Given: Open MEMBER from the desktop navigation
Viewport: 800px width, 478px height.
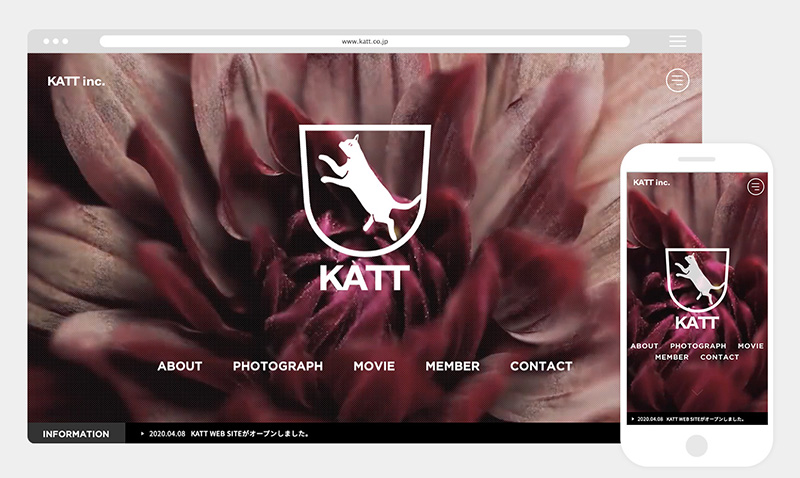Looking at the screenshot, I should 452,366.
